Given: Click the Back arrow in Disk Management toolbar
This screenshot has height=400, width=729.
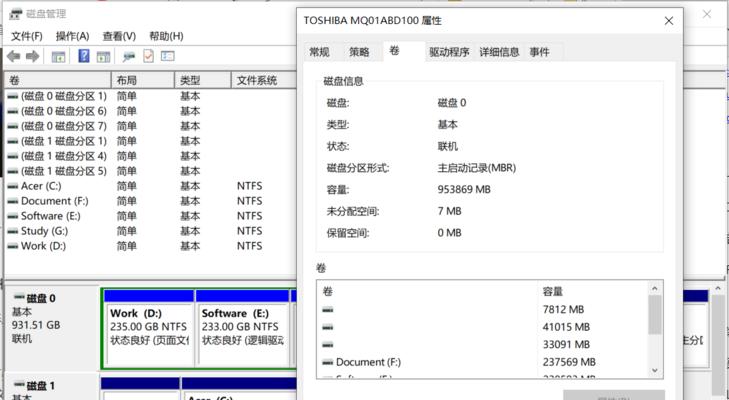Looking at the screenshot, I should coord(13,57).
